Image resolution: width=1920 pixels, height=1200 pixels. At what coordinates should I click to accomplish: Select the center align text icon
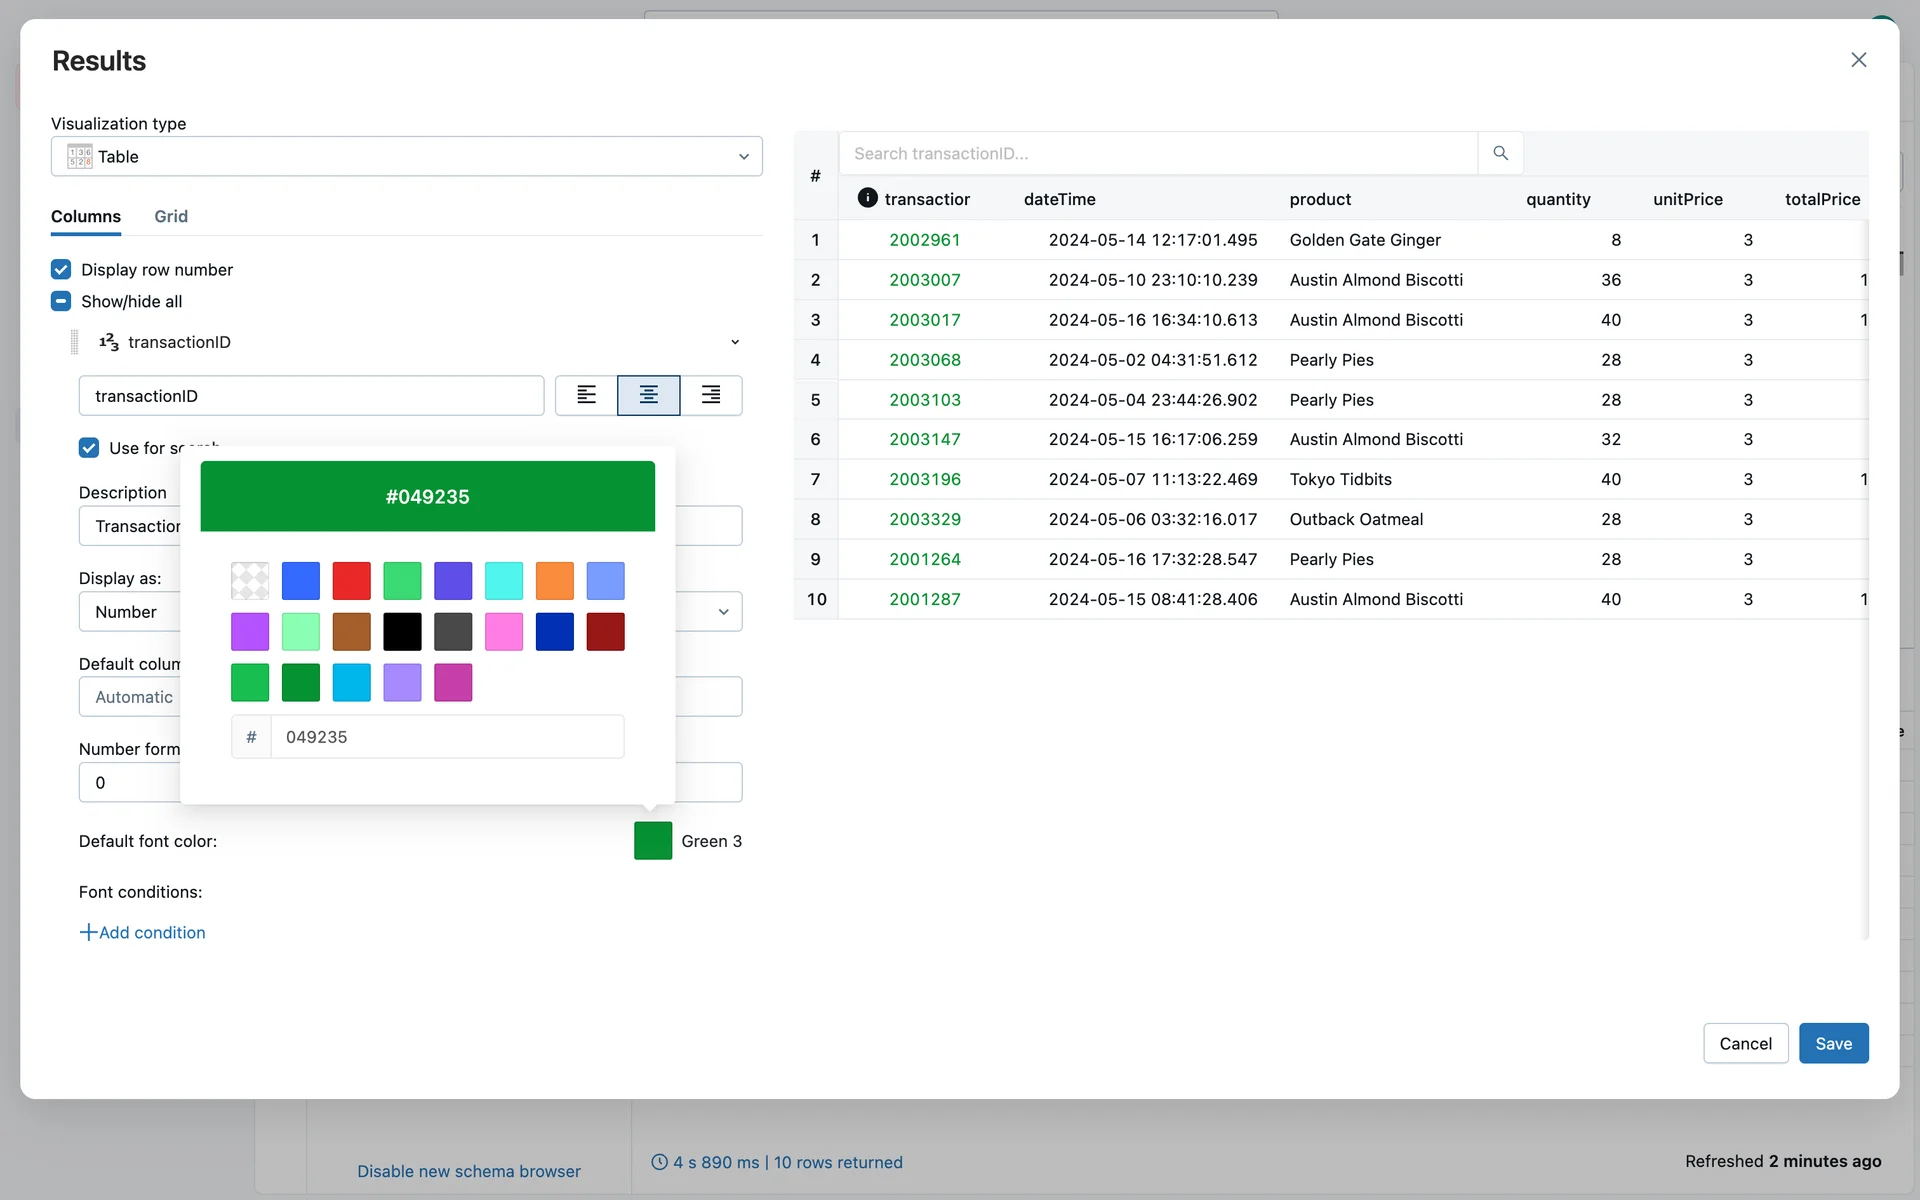649,395
